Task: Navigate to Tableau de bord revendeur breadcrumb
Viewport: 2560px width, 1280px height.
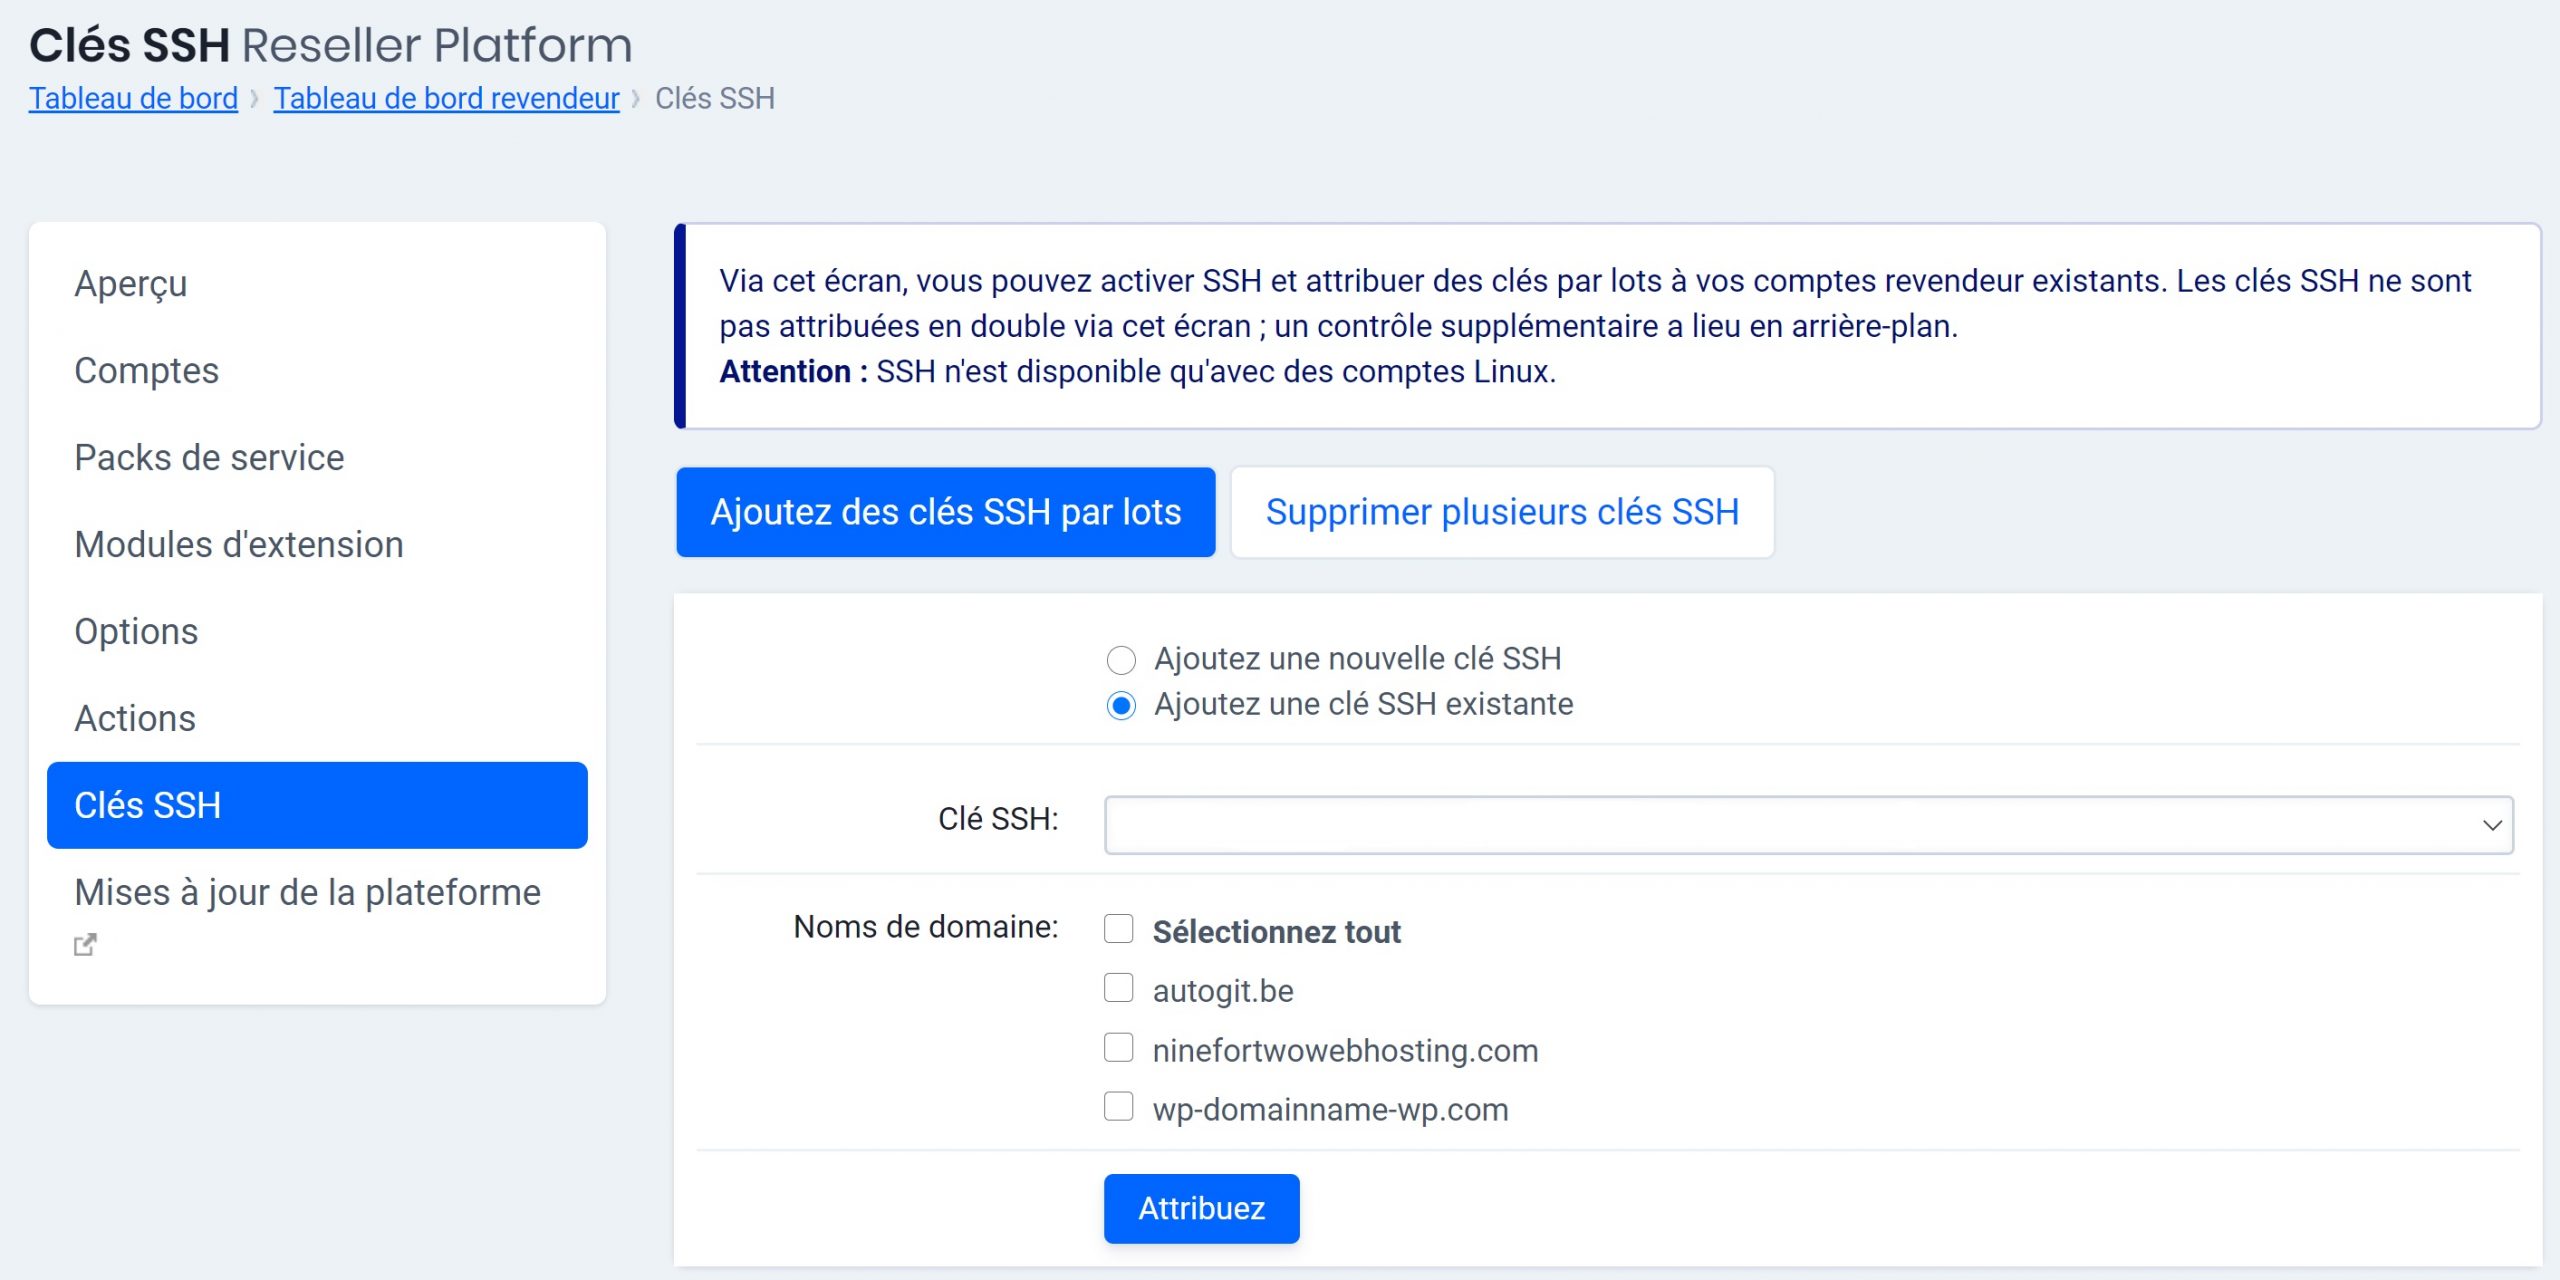Action: (445, 98)
